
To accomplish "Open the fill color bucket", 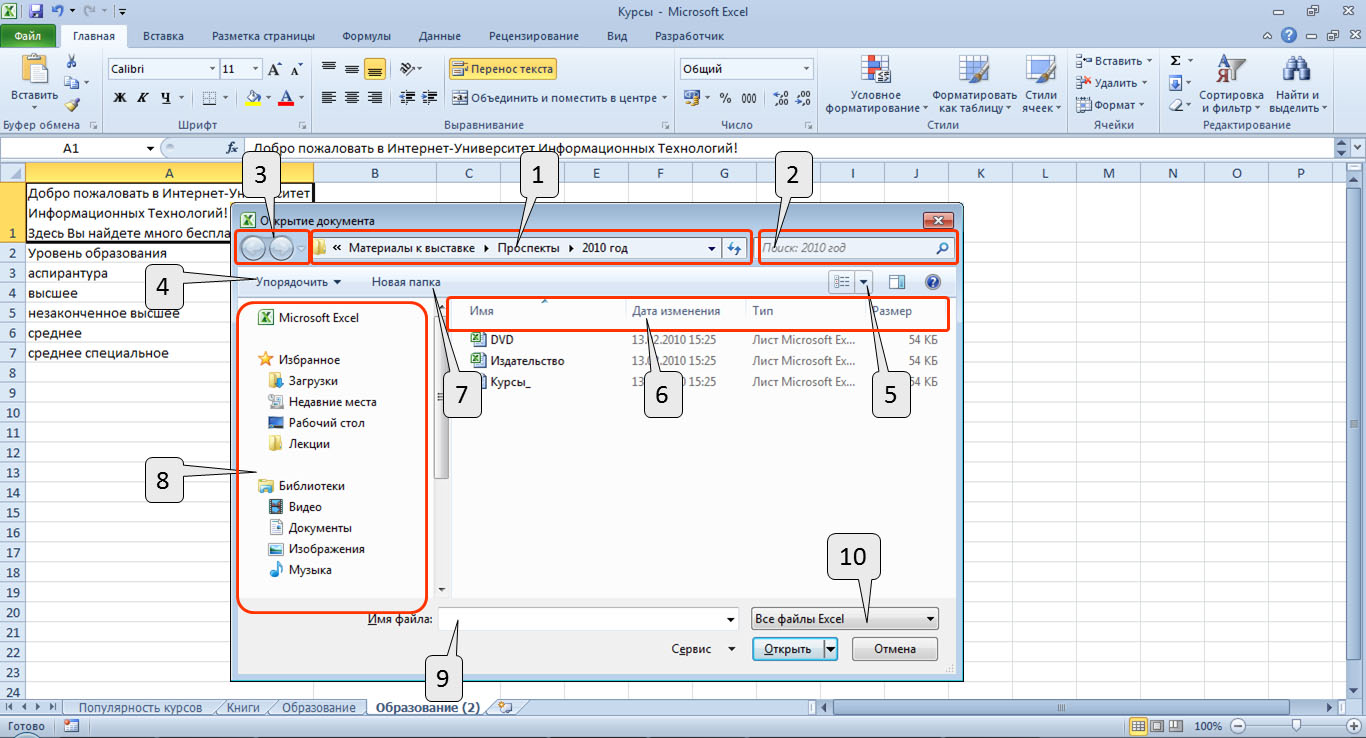I will (x=253, y=98).
